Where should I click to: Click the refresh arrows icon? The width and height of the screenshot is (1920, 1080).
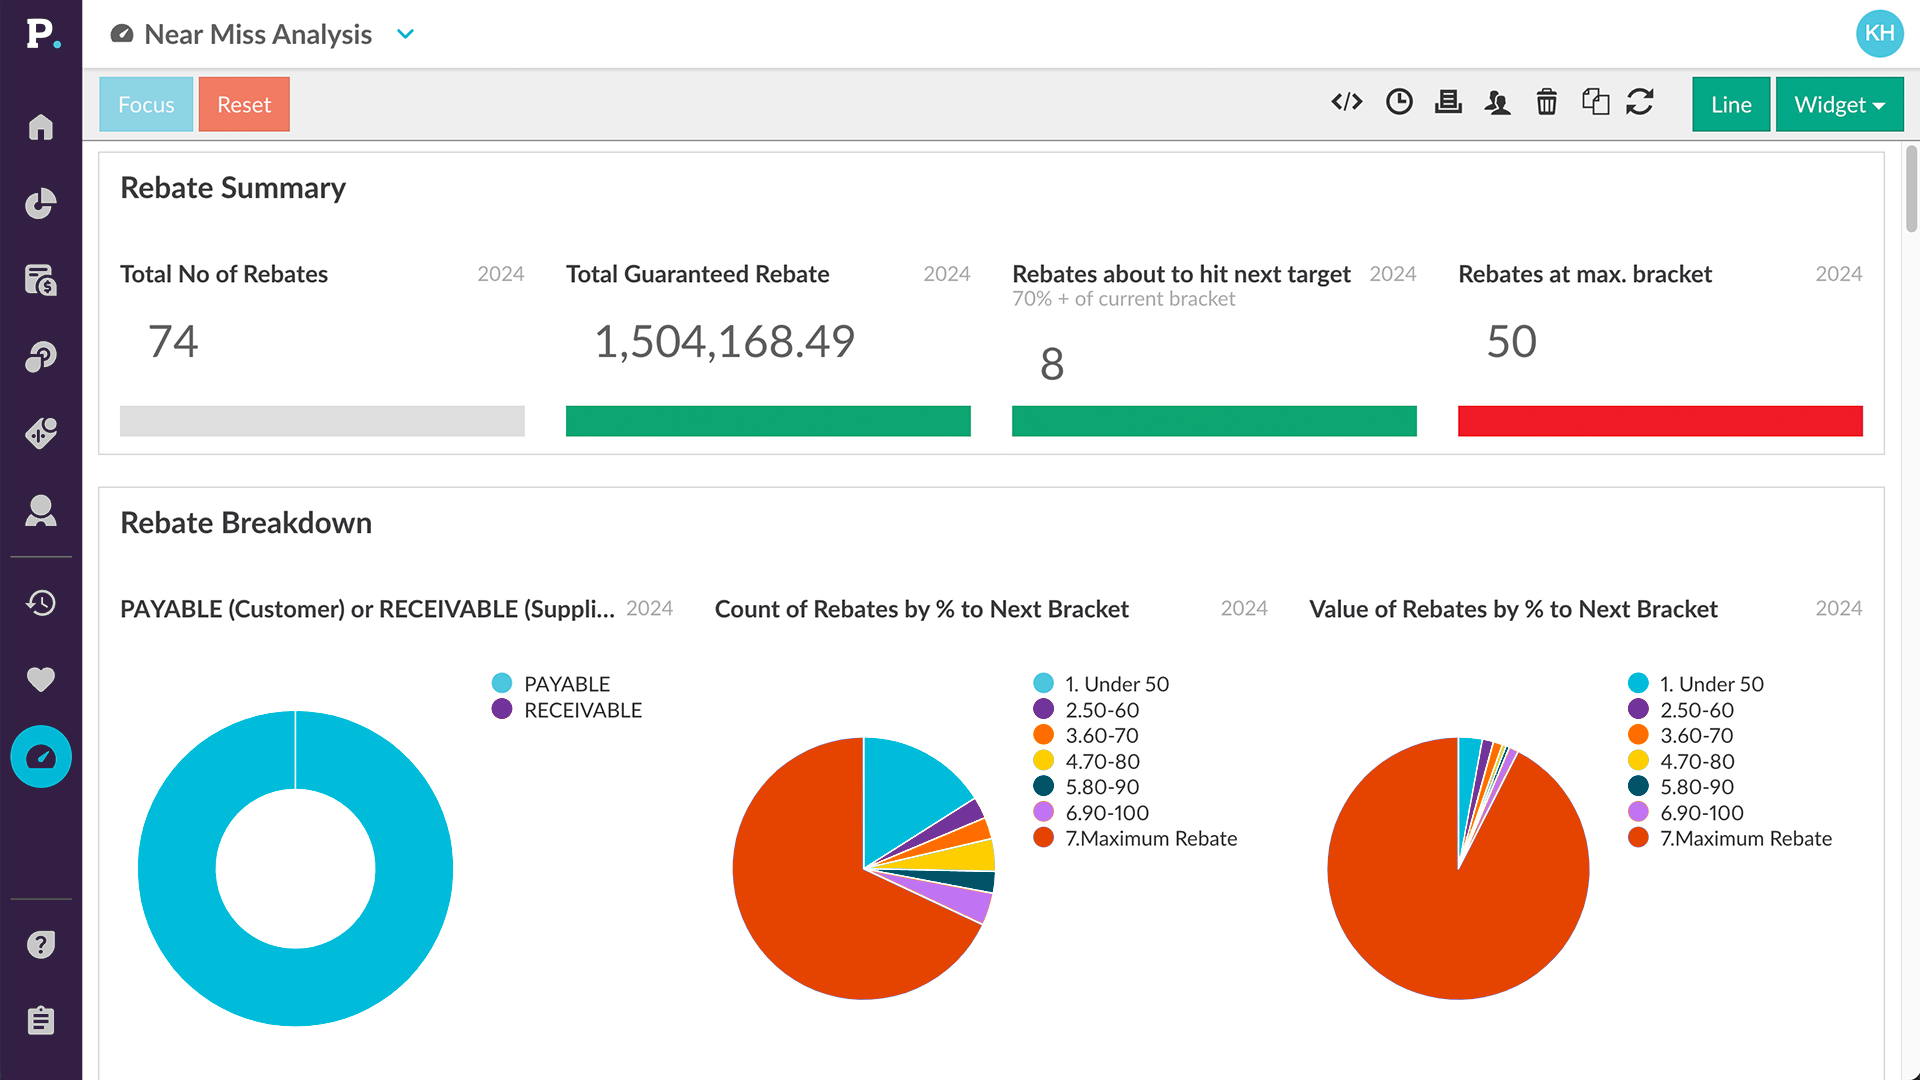1640,102
